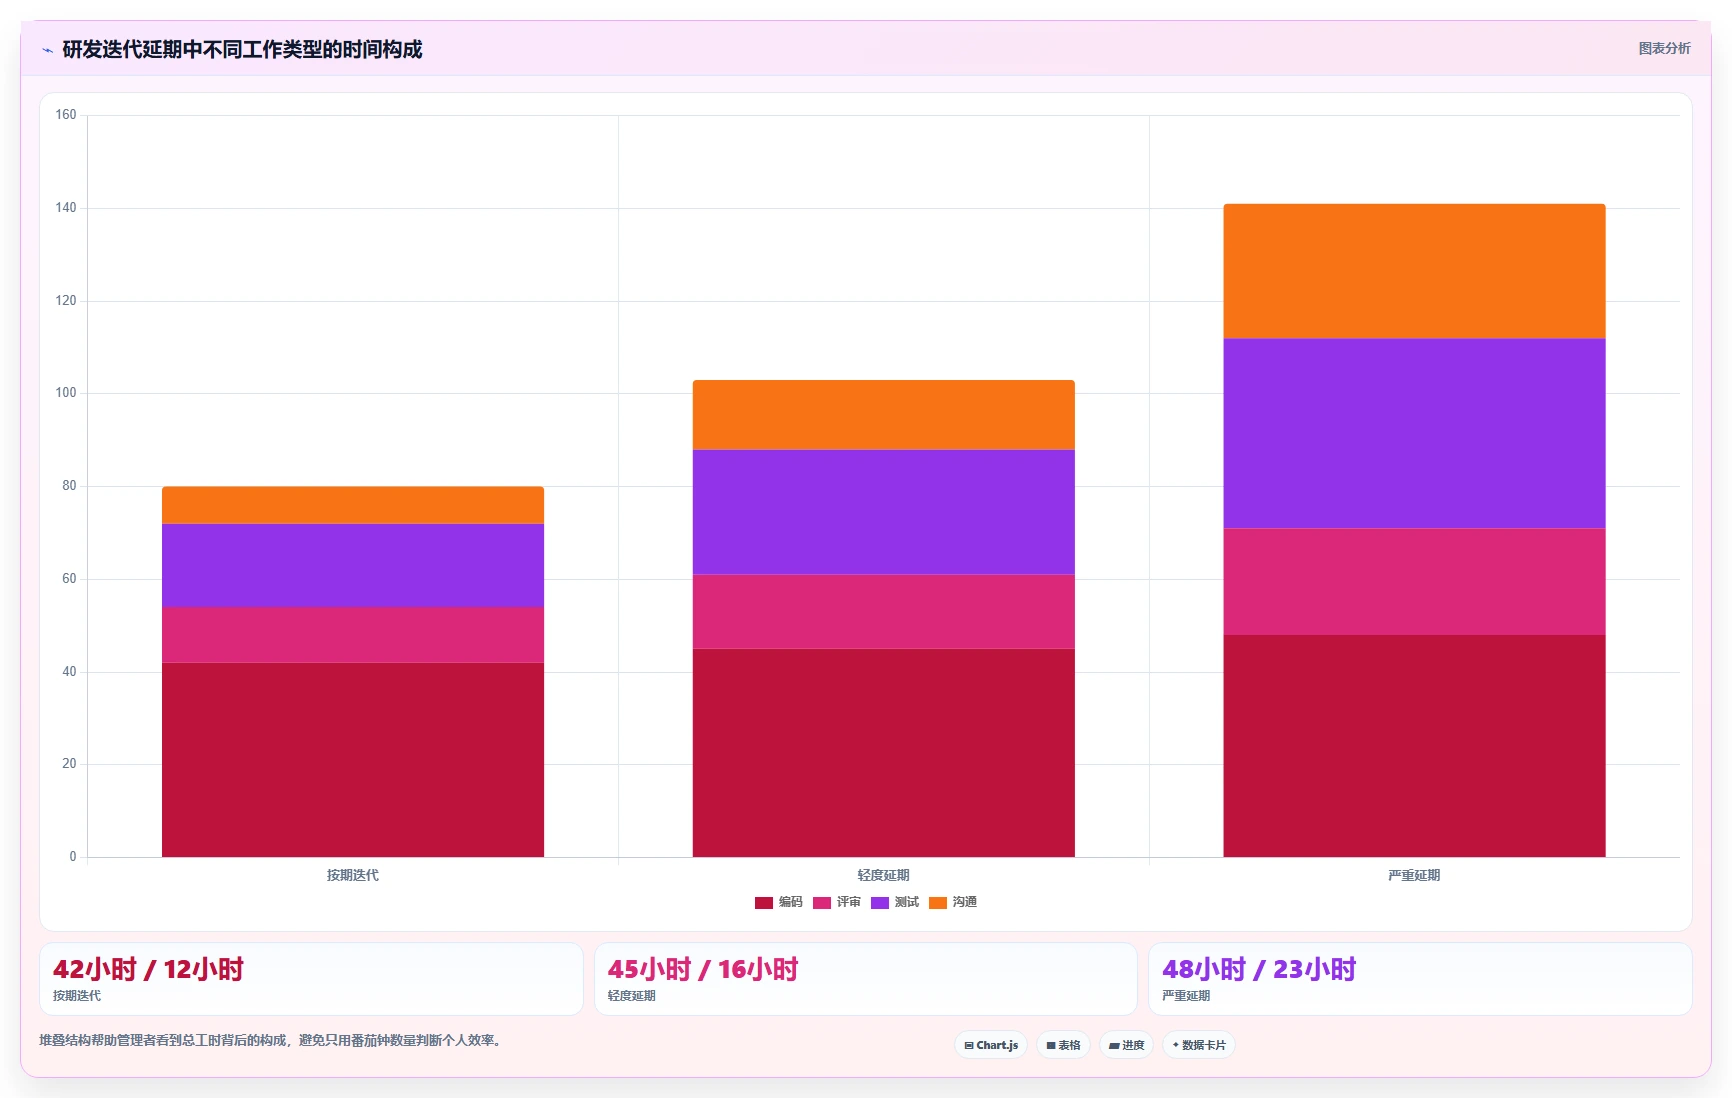The width and height of the screenshot is (1732, 1098).
Task: Select the 评审 segment of 按期迭代 bar
Action: tap(353, 635)
